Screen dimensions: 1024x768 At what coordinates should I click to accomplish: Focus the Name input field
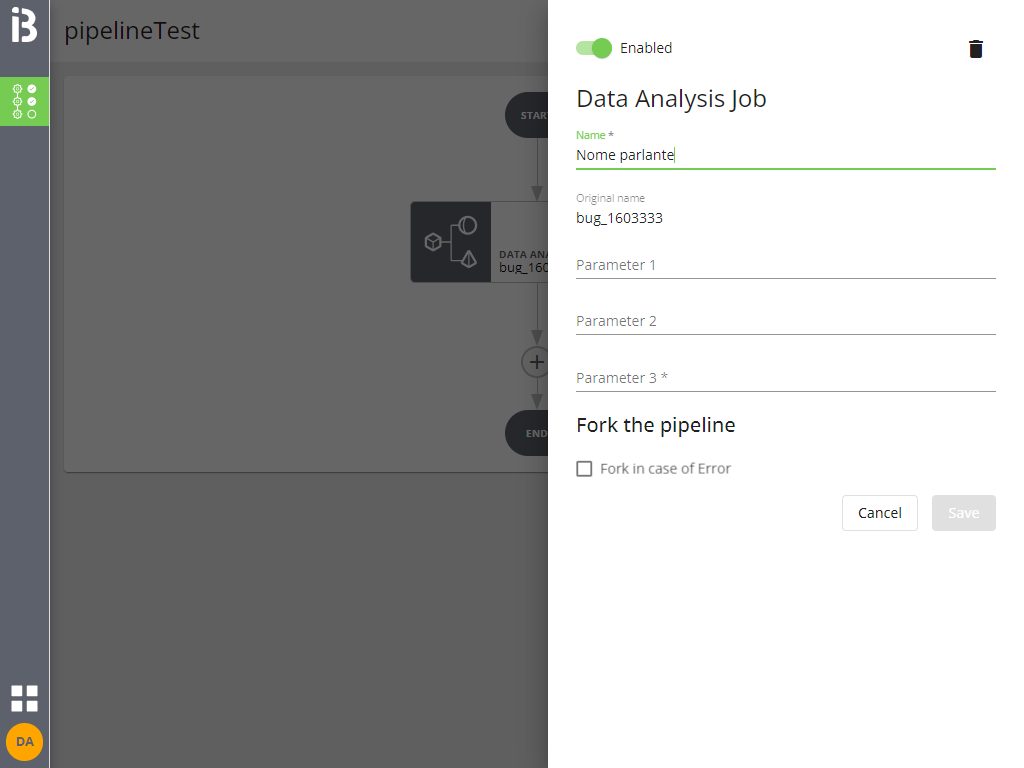pyautogui.click(x=785, y=155)
